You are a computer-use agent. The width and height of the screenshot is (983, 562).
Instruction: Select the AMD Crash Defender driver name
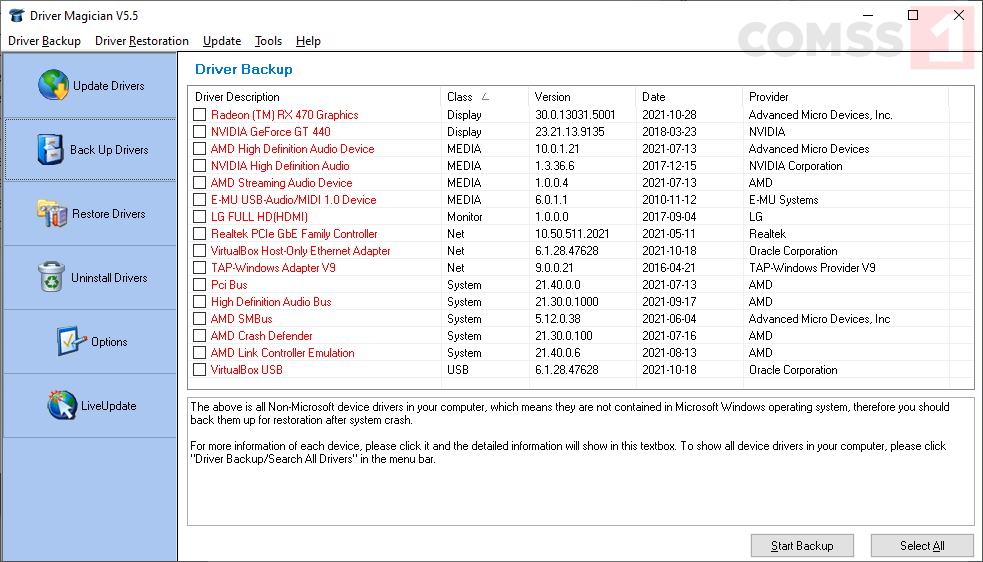tap(261, 336)
